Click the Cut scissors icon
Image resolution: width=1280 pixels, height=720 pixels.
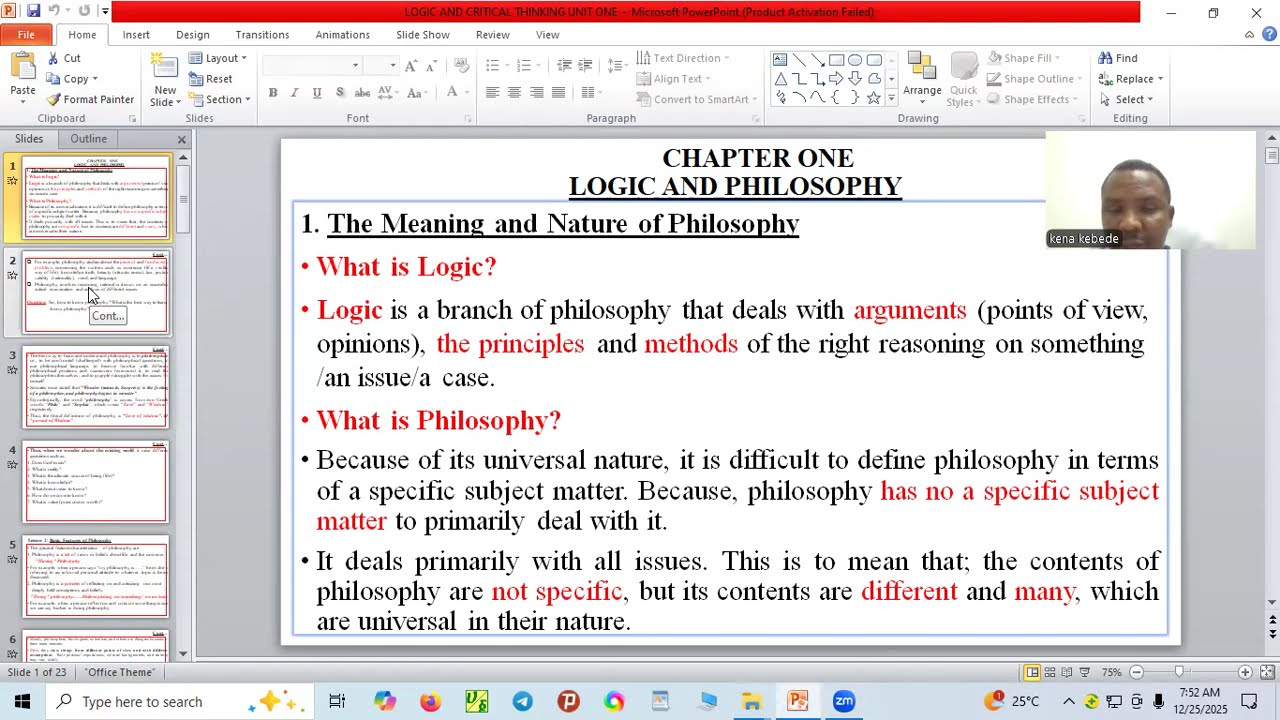53,58
